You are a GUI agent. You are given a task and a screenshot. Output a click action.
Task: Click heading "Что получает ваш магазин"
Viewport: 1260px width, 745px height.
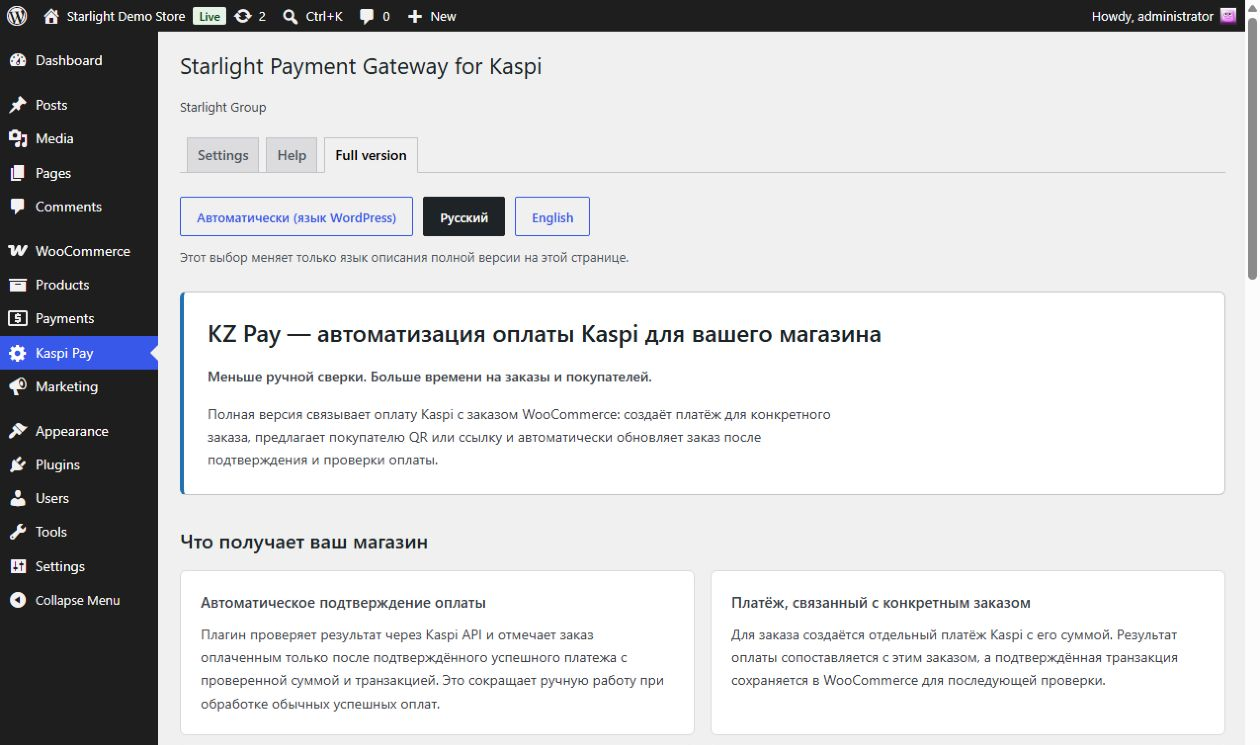pyautogui.click(x=304, y=542)
